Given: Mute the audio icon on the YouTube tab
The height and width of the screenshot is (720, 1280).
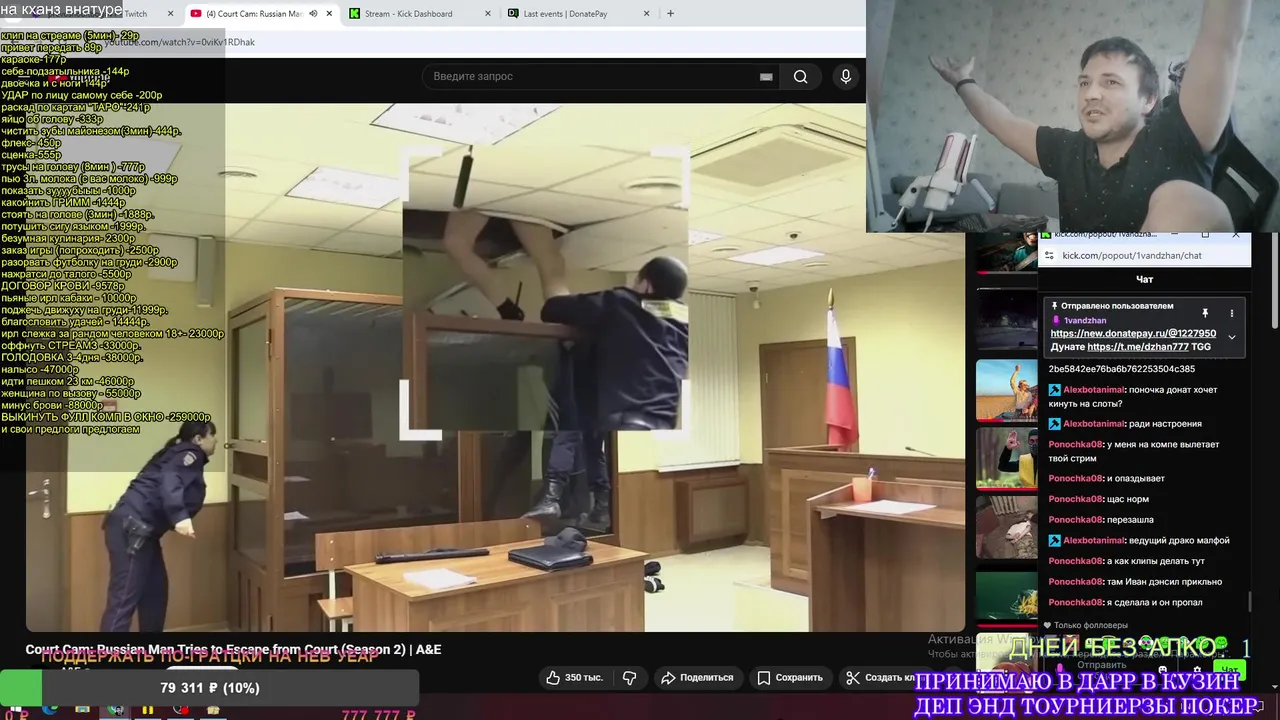Looking at the screenshot, I should coord(313,14).
